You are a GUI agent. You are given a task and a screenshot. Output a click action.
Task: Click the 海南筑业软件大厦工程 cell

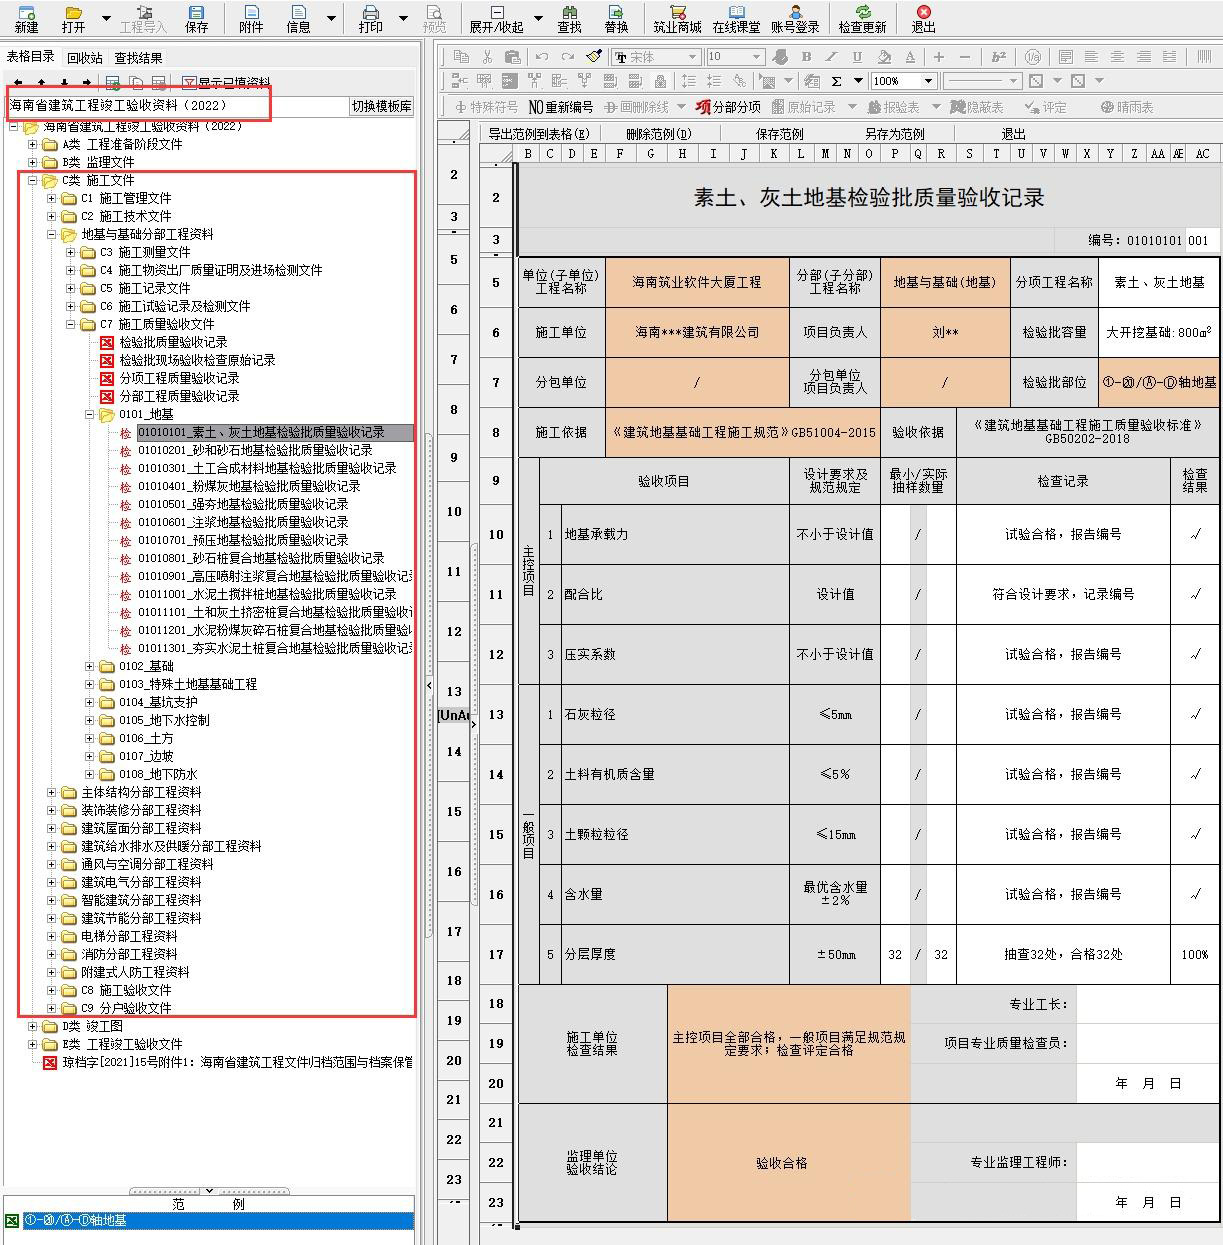point(696,282)
